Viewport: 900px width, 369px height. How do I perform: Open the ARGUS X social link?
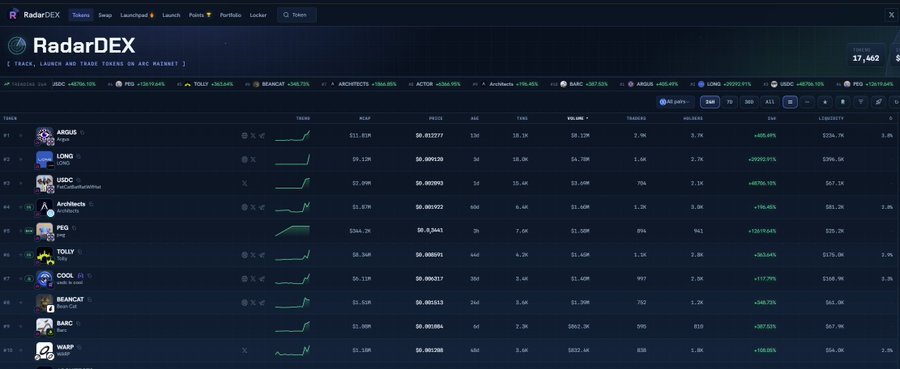(253, 135)
